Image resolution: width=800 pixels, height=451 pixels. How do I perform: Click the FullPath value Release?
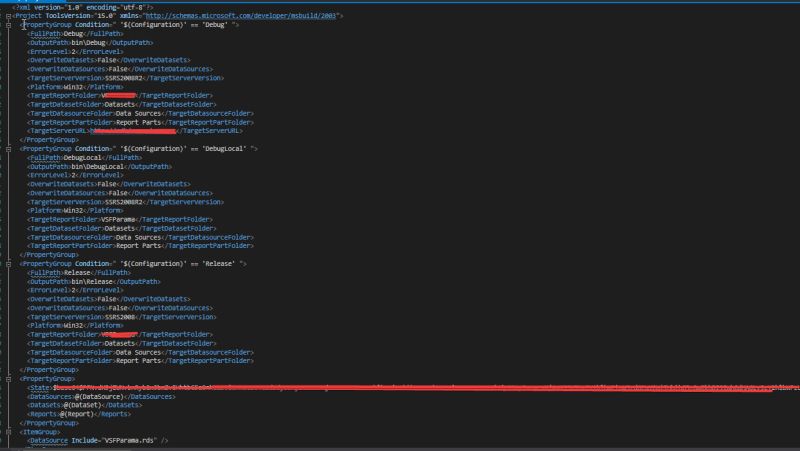(77, 272)
